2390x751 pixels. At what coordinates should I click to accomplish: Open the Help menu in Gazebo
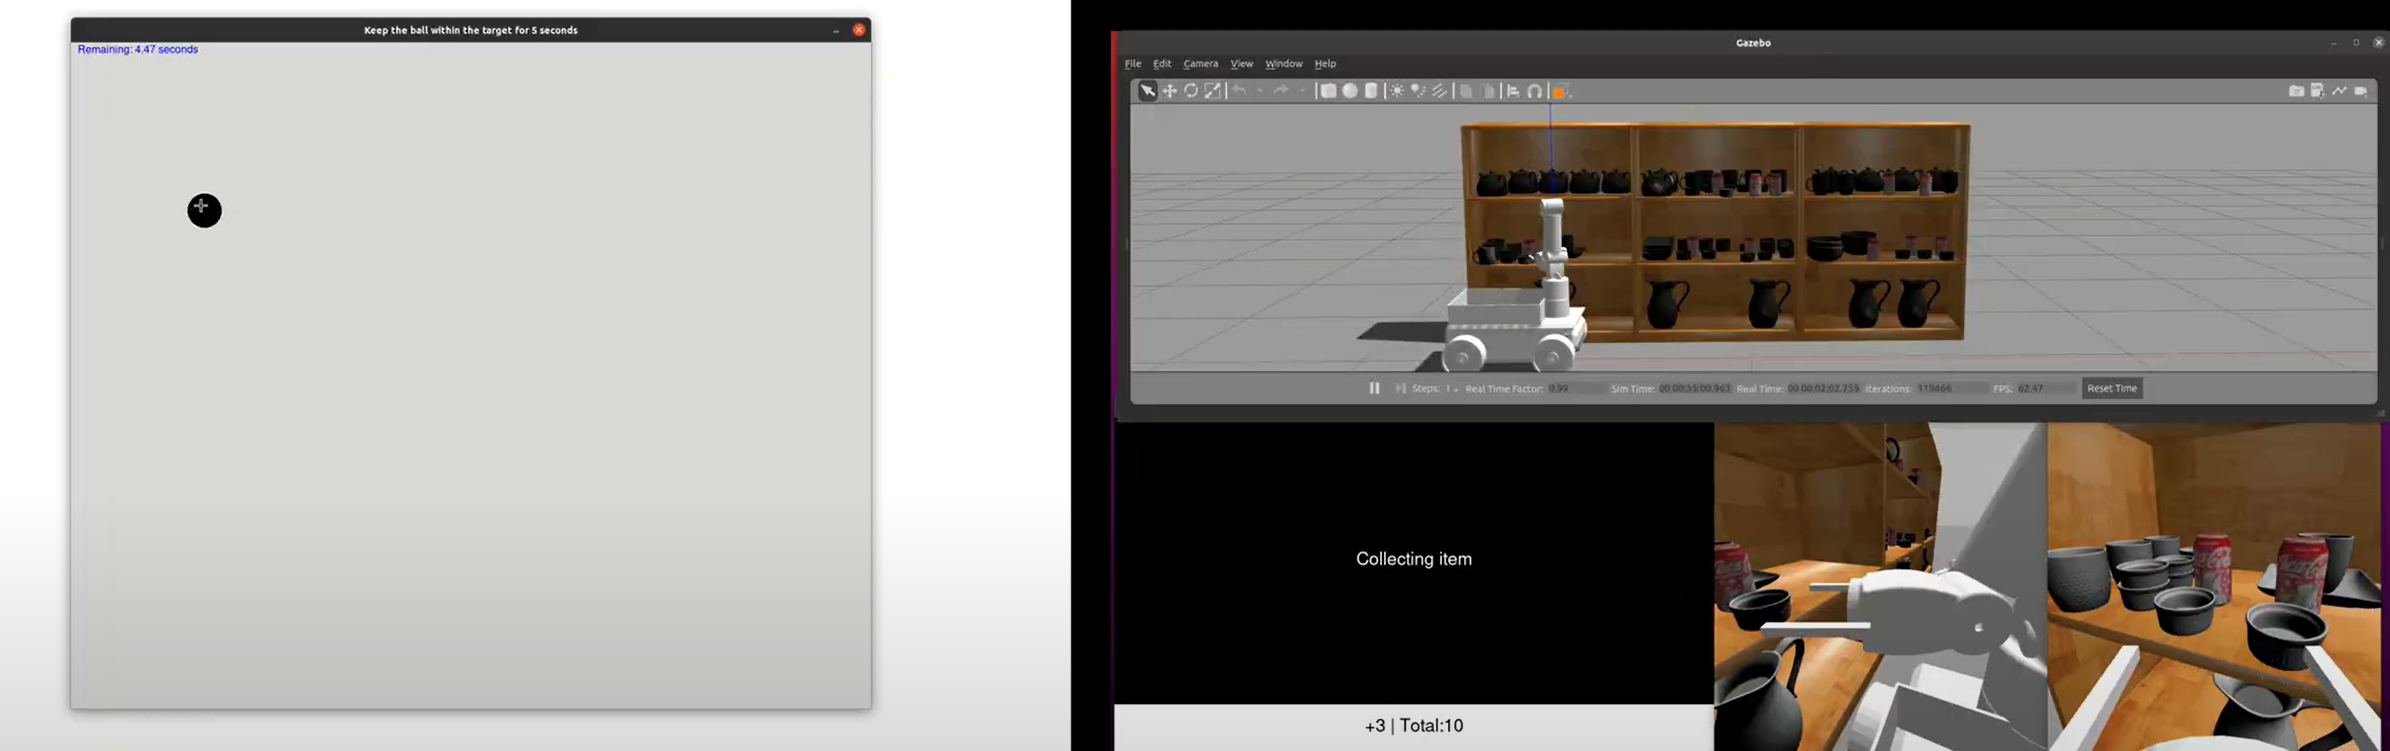pyautogui.click(x=1325, y=64)
